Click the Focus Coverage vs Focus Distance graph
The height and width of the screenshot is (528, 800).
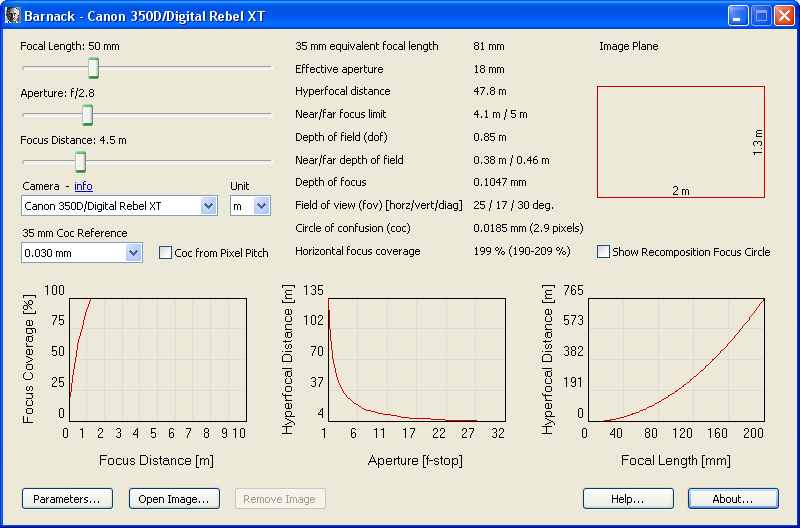coord(158,360)
